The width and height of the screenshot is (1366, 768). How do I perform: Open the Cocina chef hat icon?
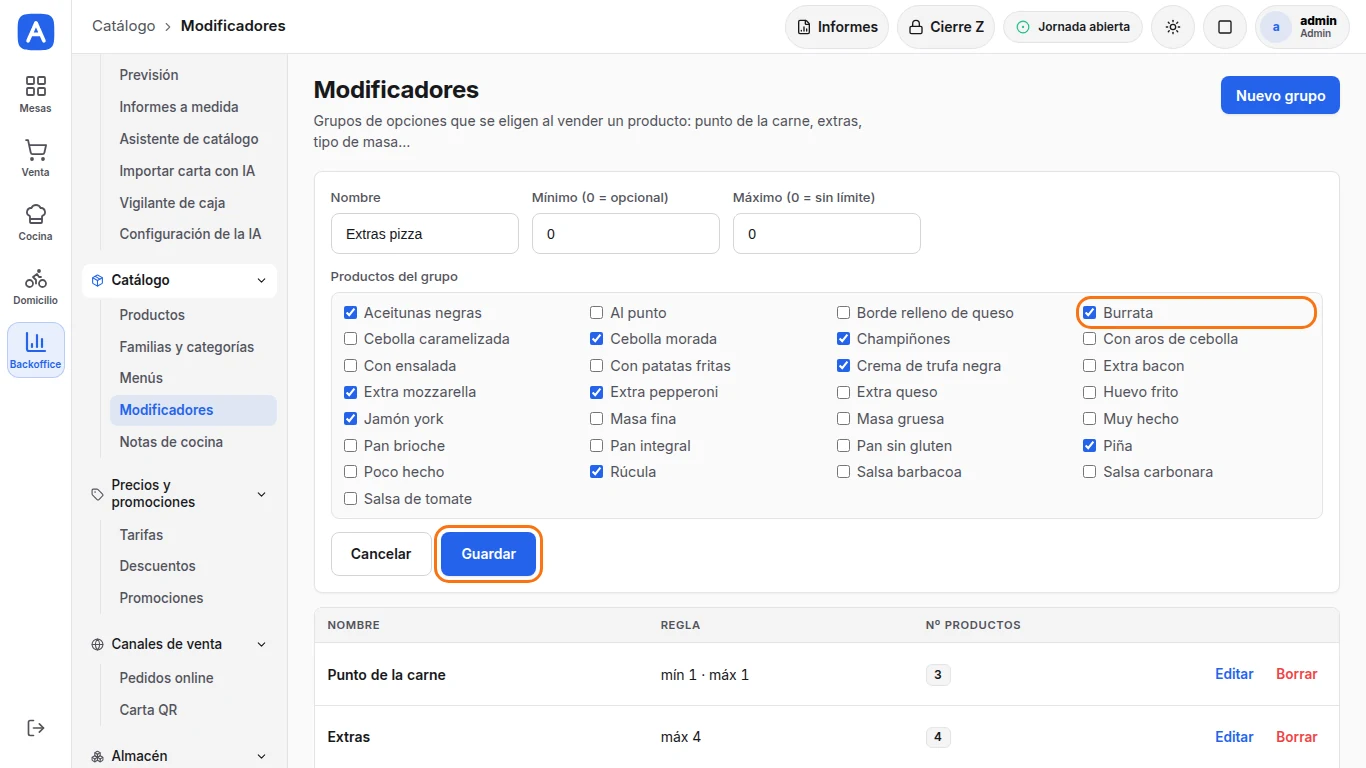(x=36, y=214)
